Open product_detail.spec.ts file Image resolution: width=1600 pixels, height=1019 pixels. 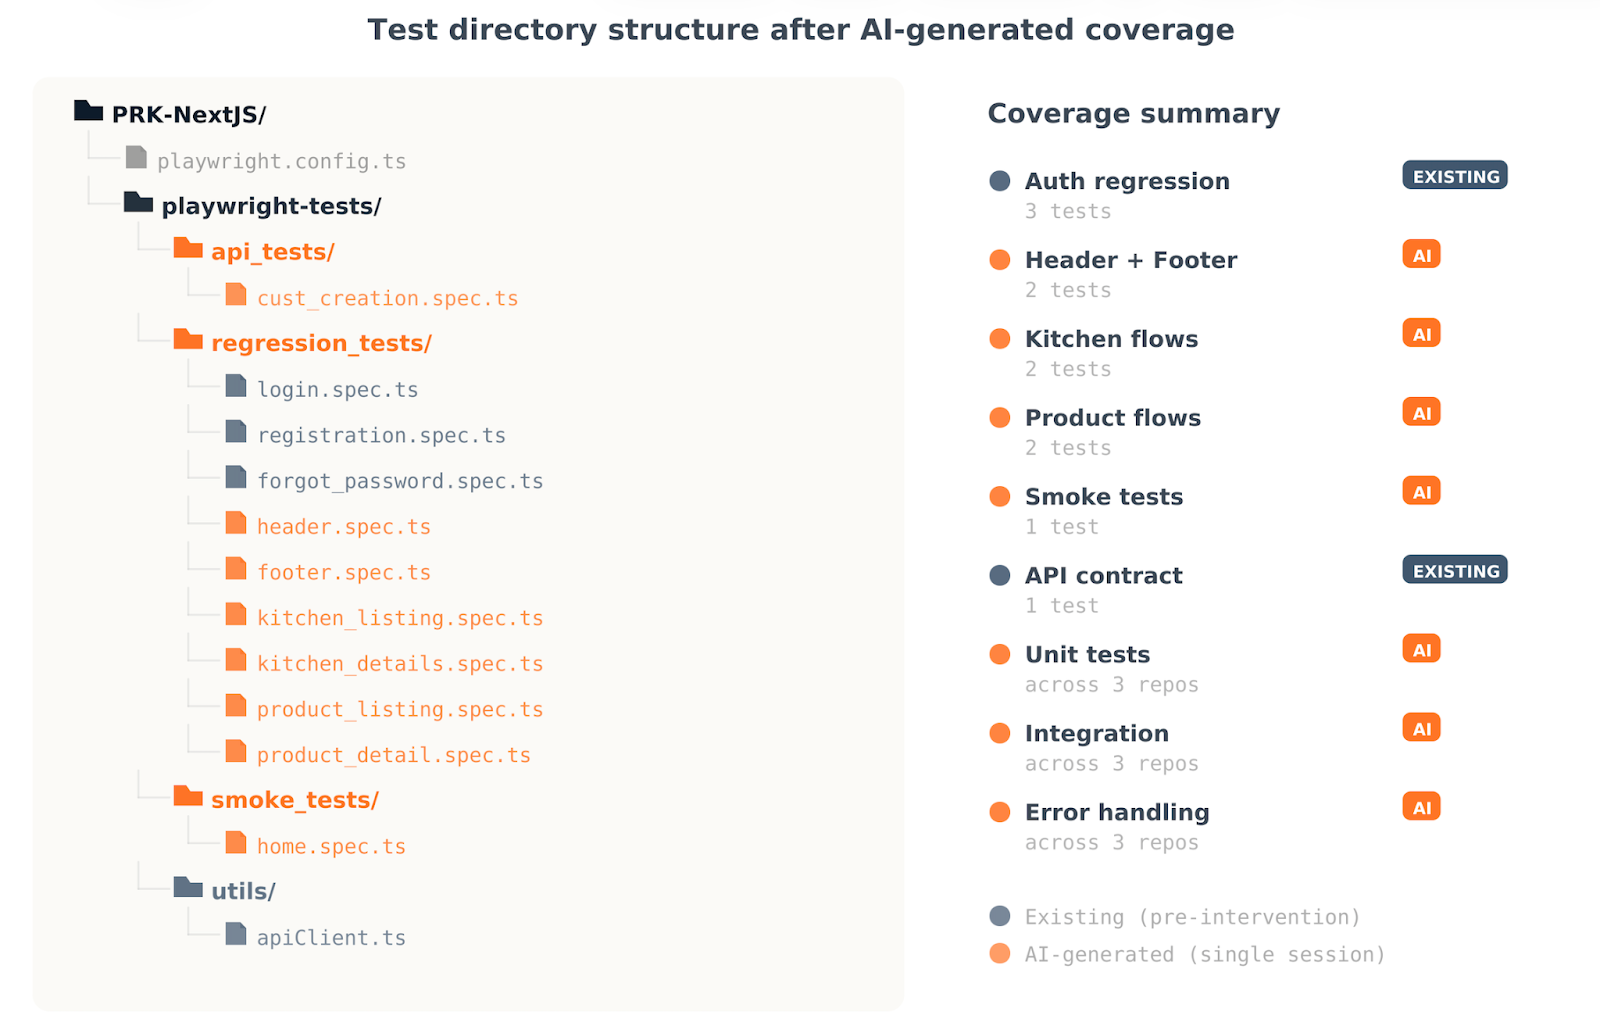tap(393, 755)
